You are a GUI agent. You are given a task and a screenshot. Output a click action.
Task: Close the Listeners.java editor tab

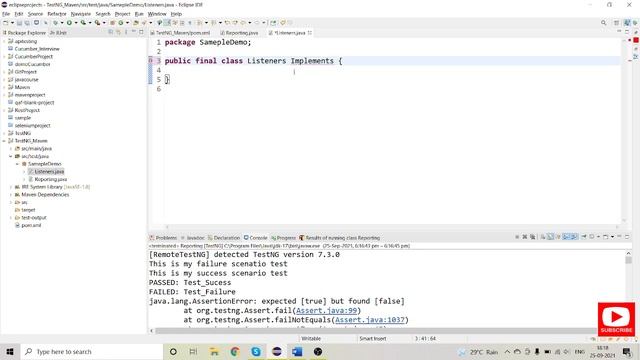click(x=310, y=33)
